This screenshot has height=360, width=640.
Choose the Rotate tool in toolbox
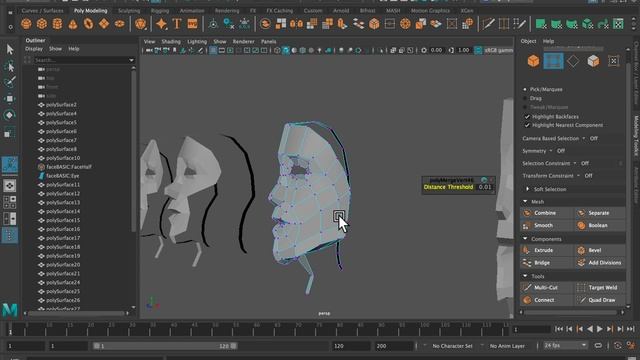click(x=10, y=115)
